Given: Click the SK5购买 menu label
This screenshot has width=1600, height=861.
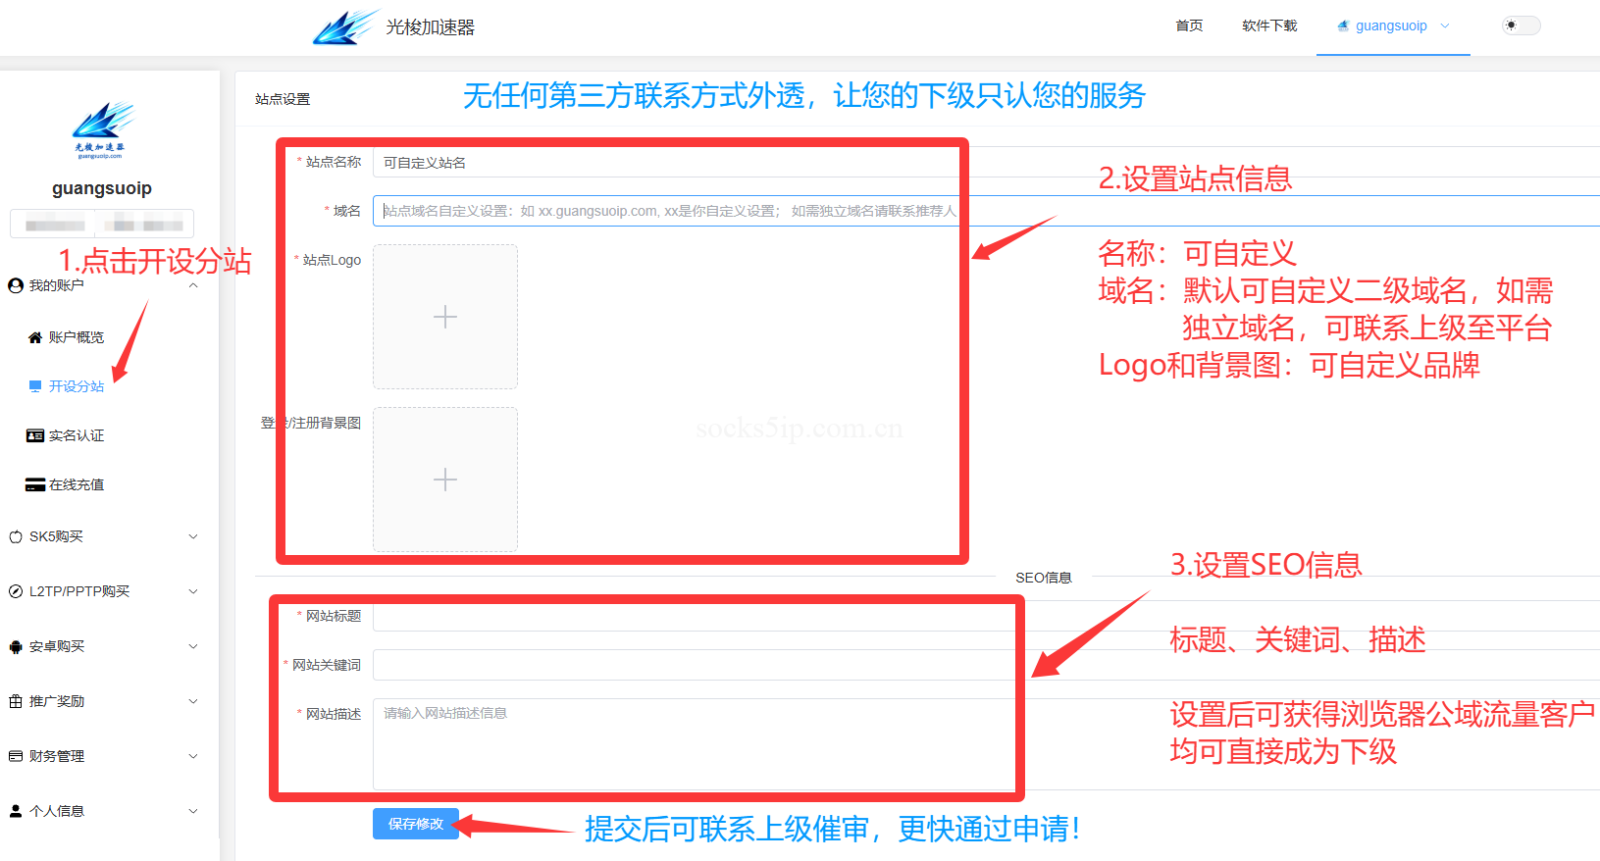Looking at the screenshot, I should (x=56, y=537).
